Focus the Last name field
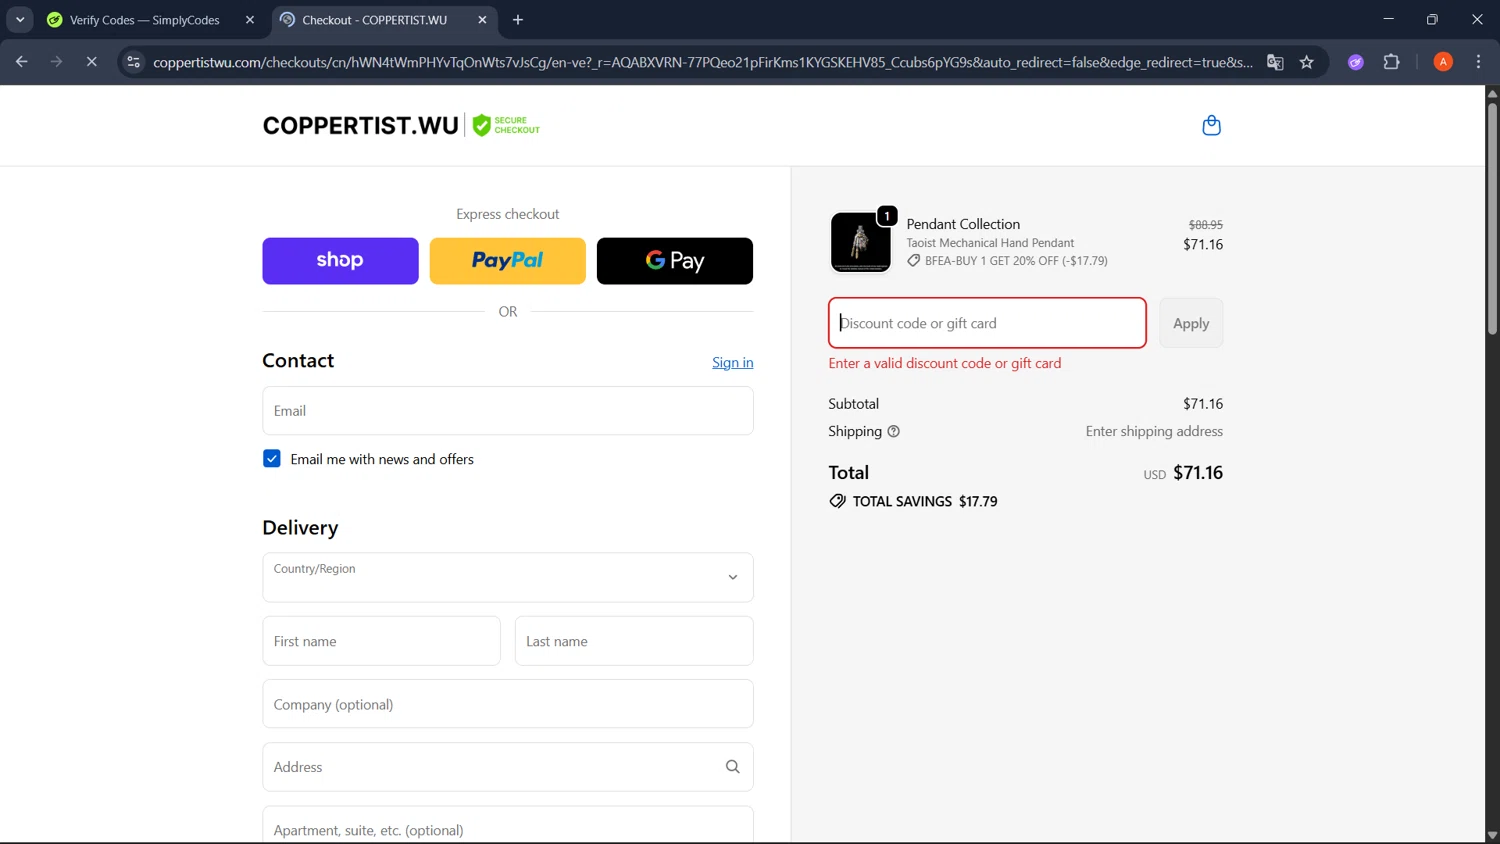The width and height of the screenshot is (1500, 844). (x=634, y=641)
